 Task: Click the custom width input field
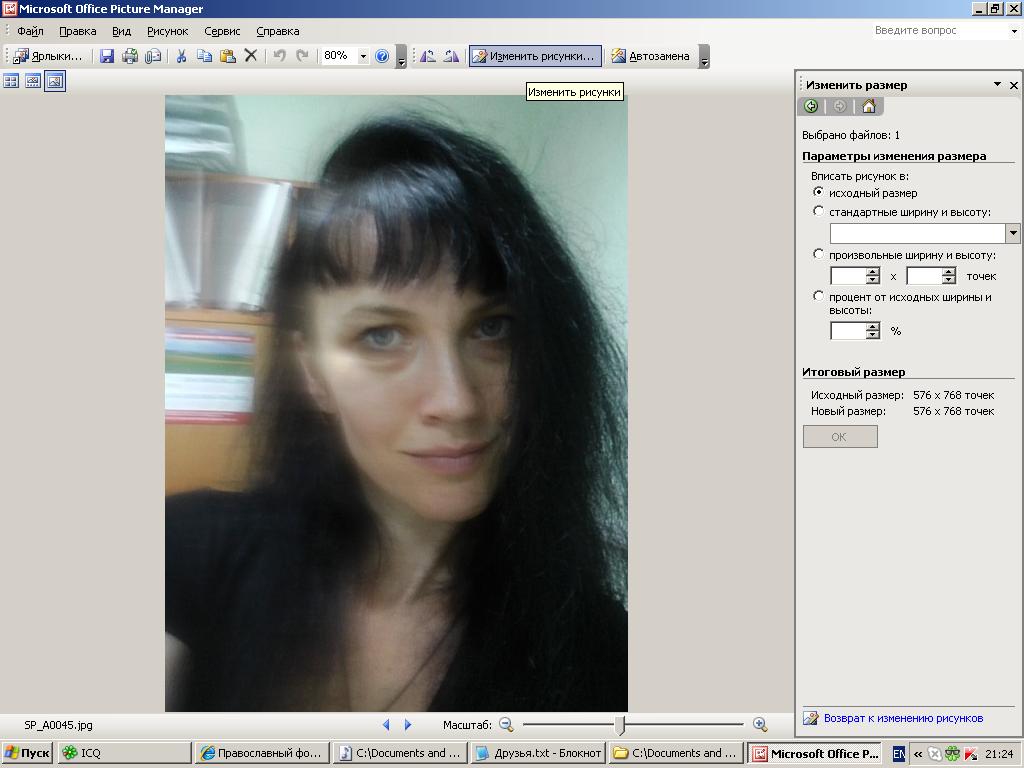pyautogui.click(x=848, y=276)
